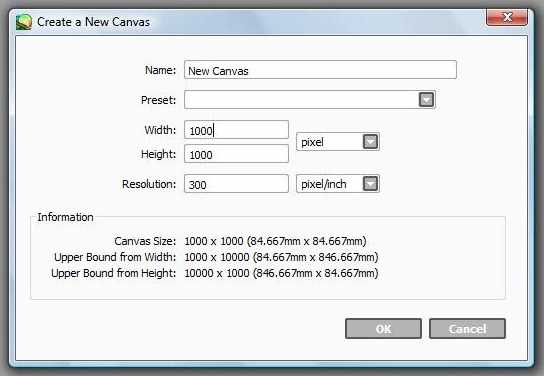Cancel the new canvas dialog
Screen dimensions: 544x376
coord(467,328)
